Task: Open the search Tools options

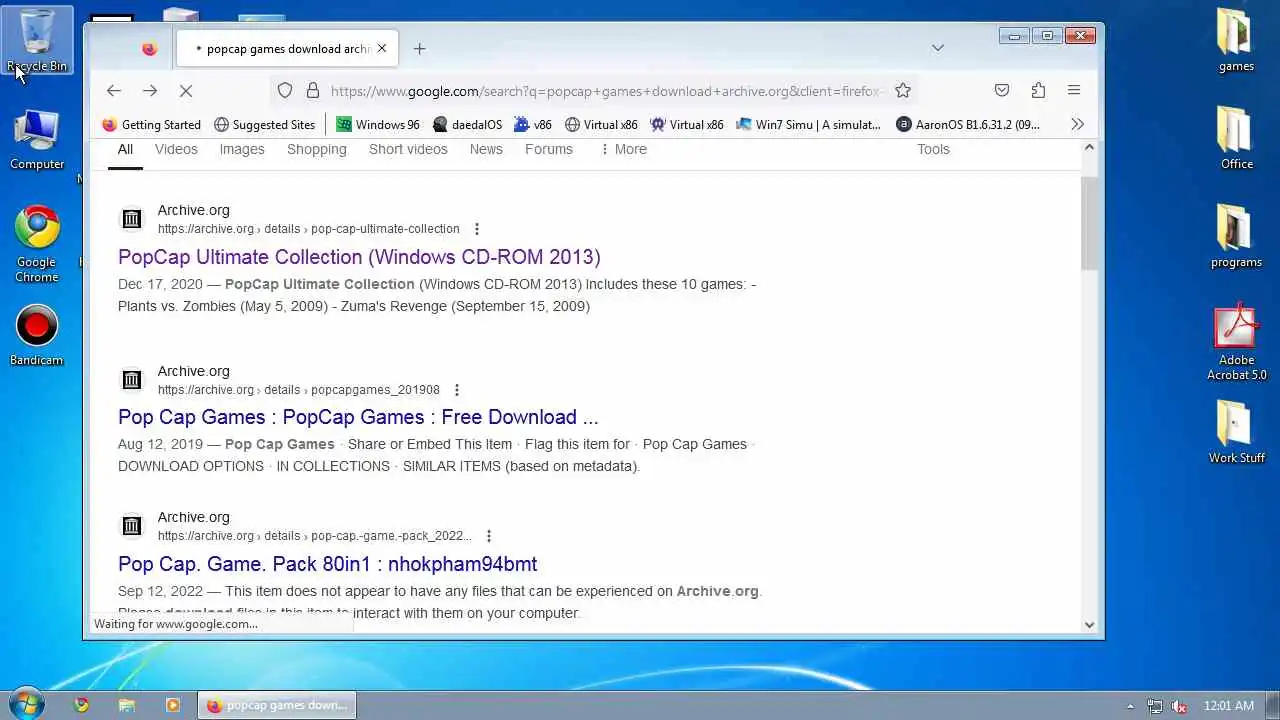Action: coord(933,149)
